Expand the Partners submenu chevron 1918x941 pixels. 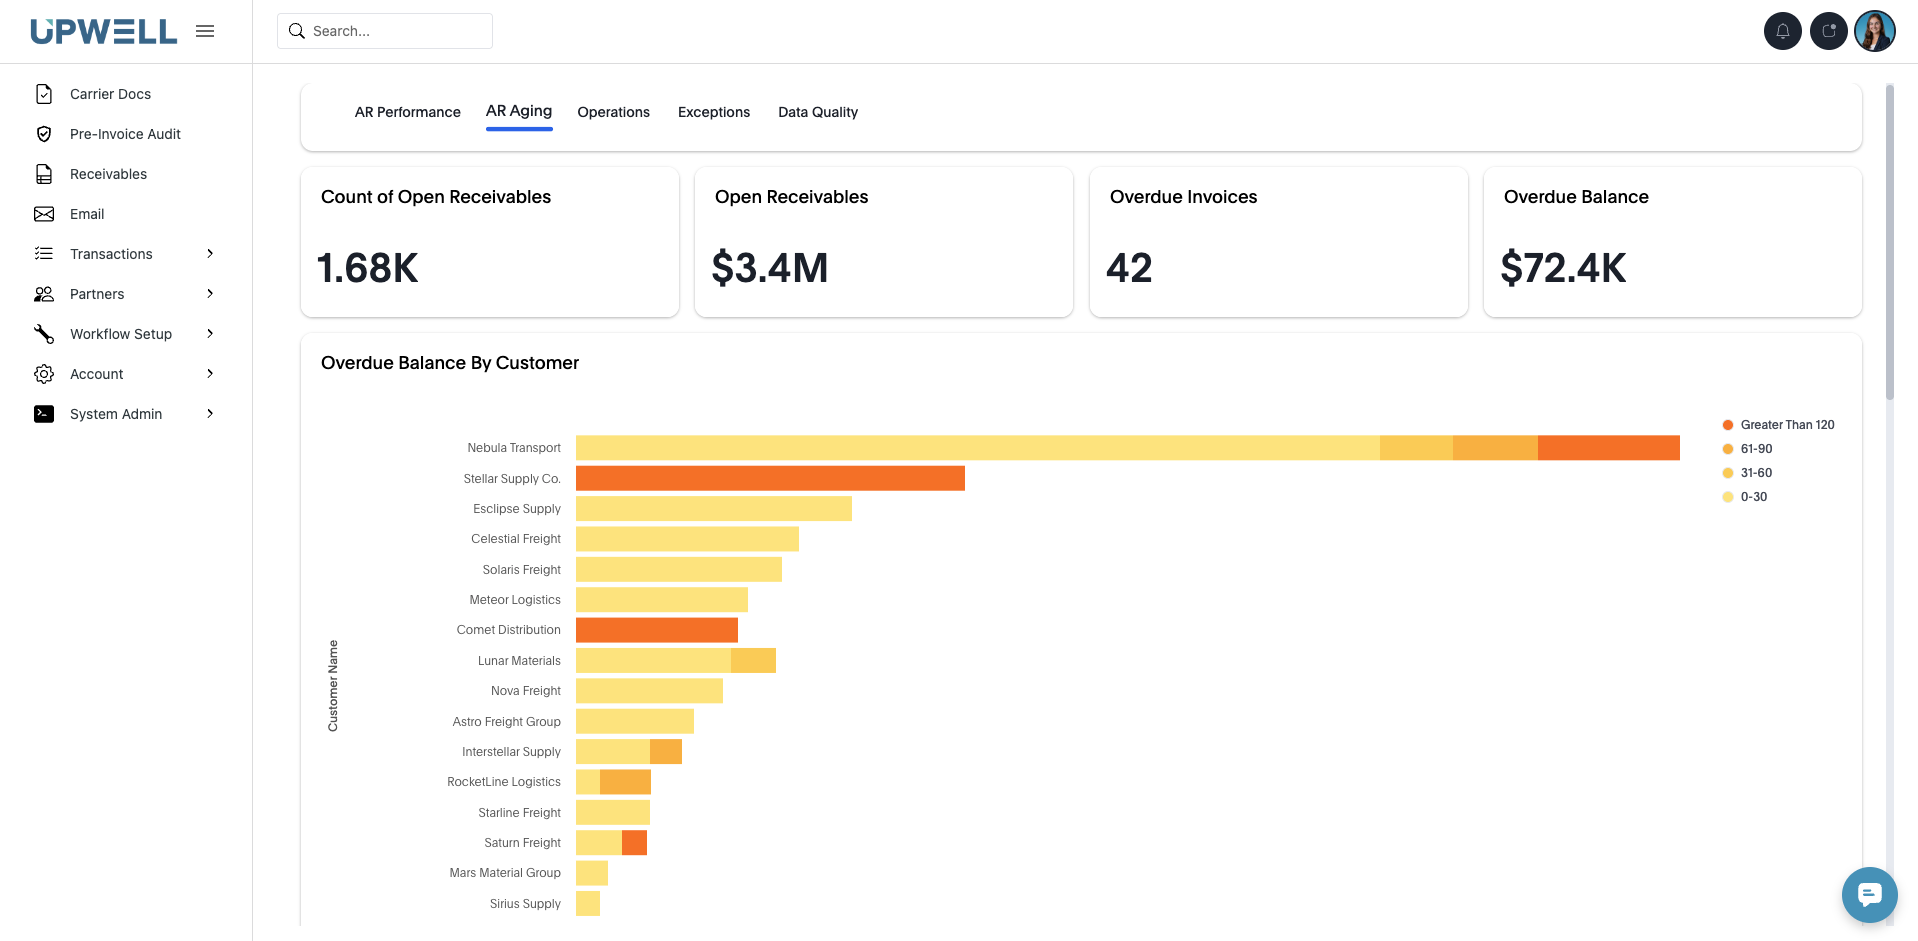point(210,294)
